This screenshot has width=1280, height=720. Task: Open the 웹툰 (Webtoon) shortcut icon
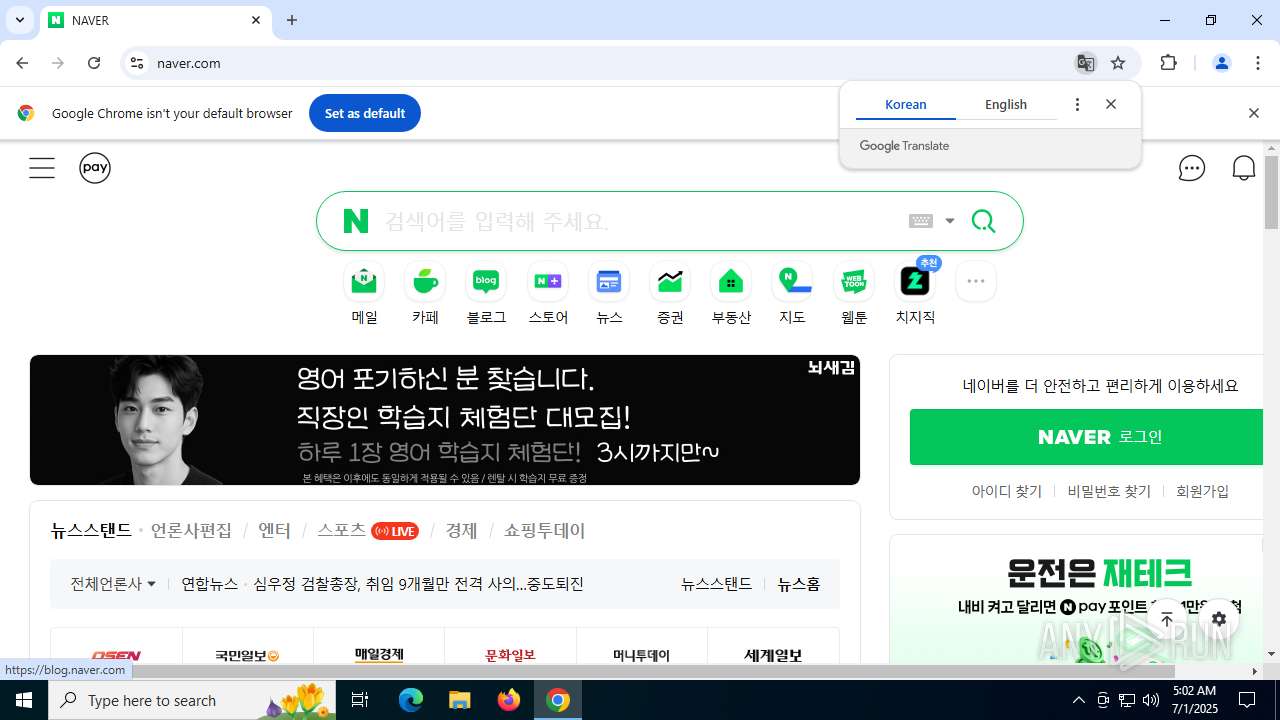(x=854, y=282)
